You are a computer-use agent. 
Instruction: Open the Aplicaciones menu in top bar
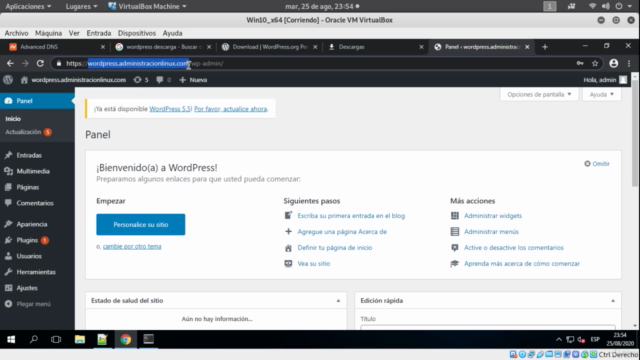pyautogui.click(x=28, y=6)
